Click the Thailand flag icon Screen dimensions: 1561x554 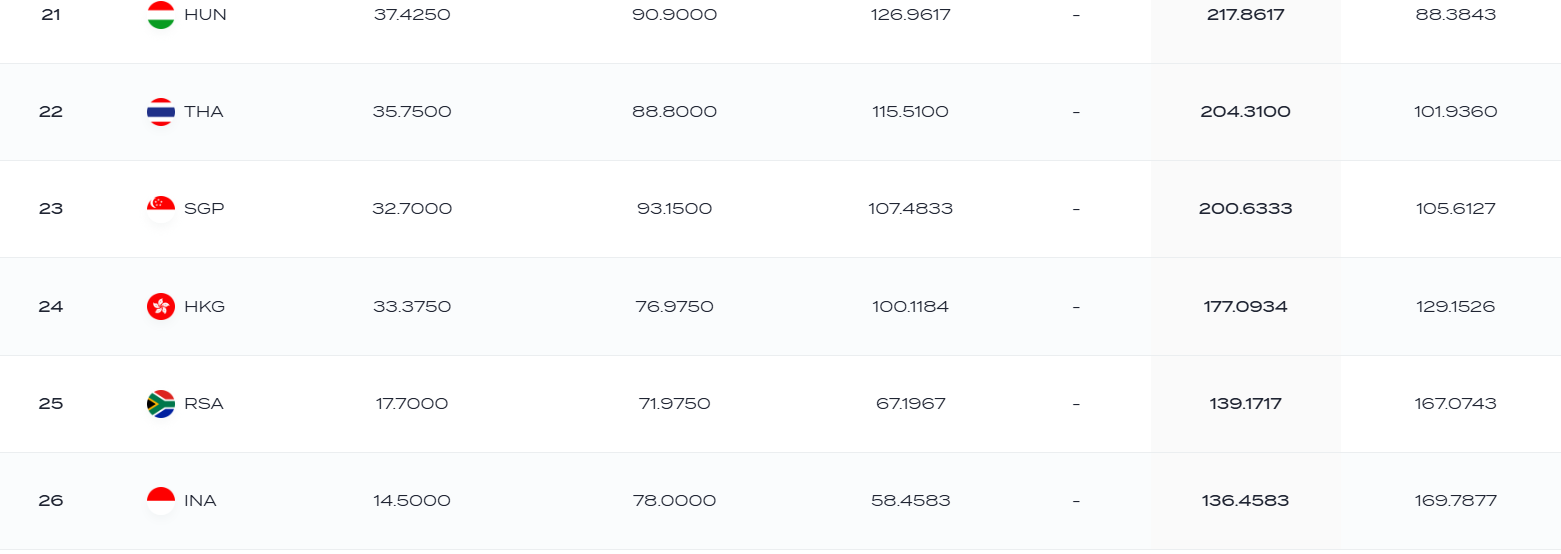(x=161, y=112)
